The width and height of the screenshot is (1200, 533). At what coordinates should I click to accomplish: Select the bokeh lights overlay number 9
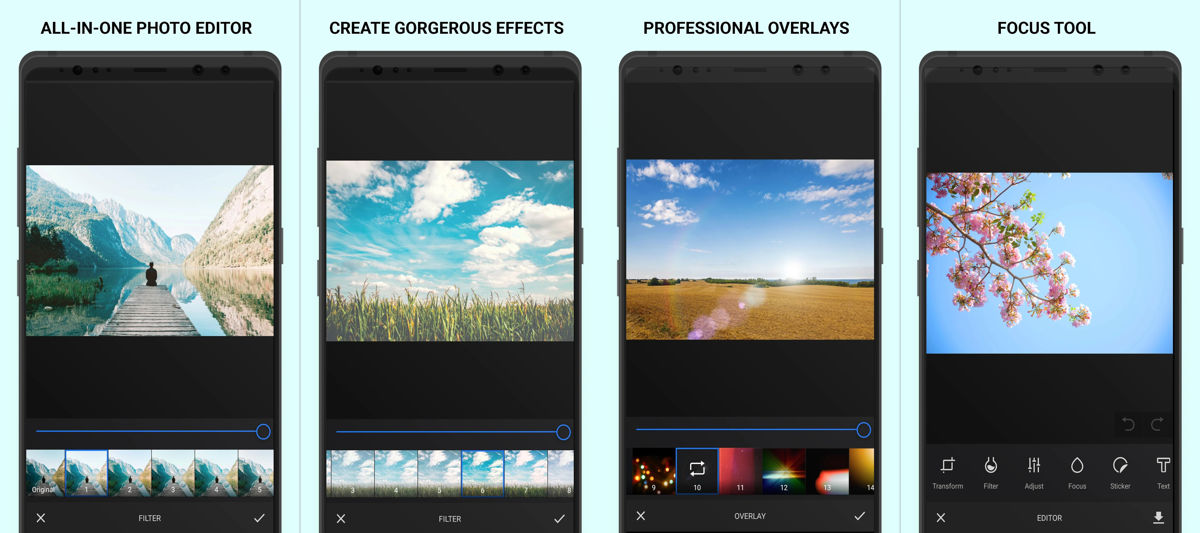[x=653, y=471]
